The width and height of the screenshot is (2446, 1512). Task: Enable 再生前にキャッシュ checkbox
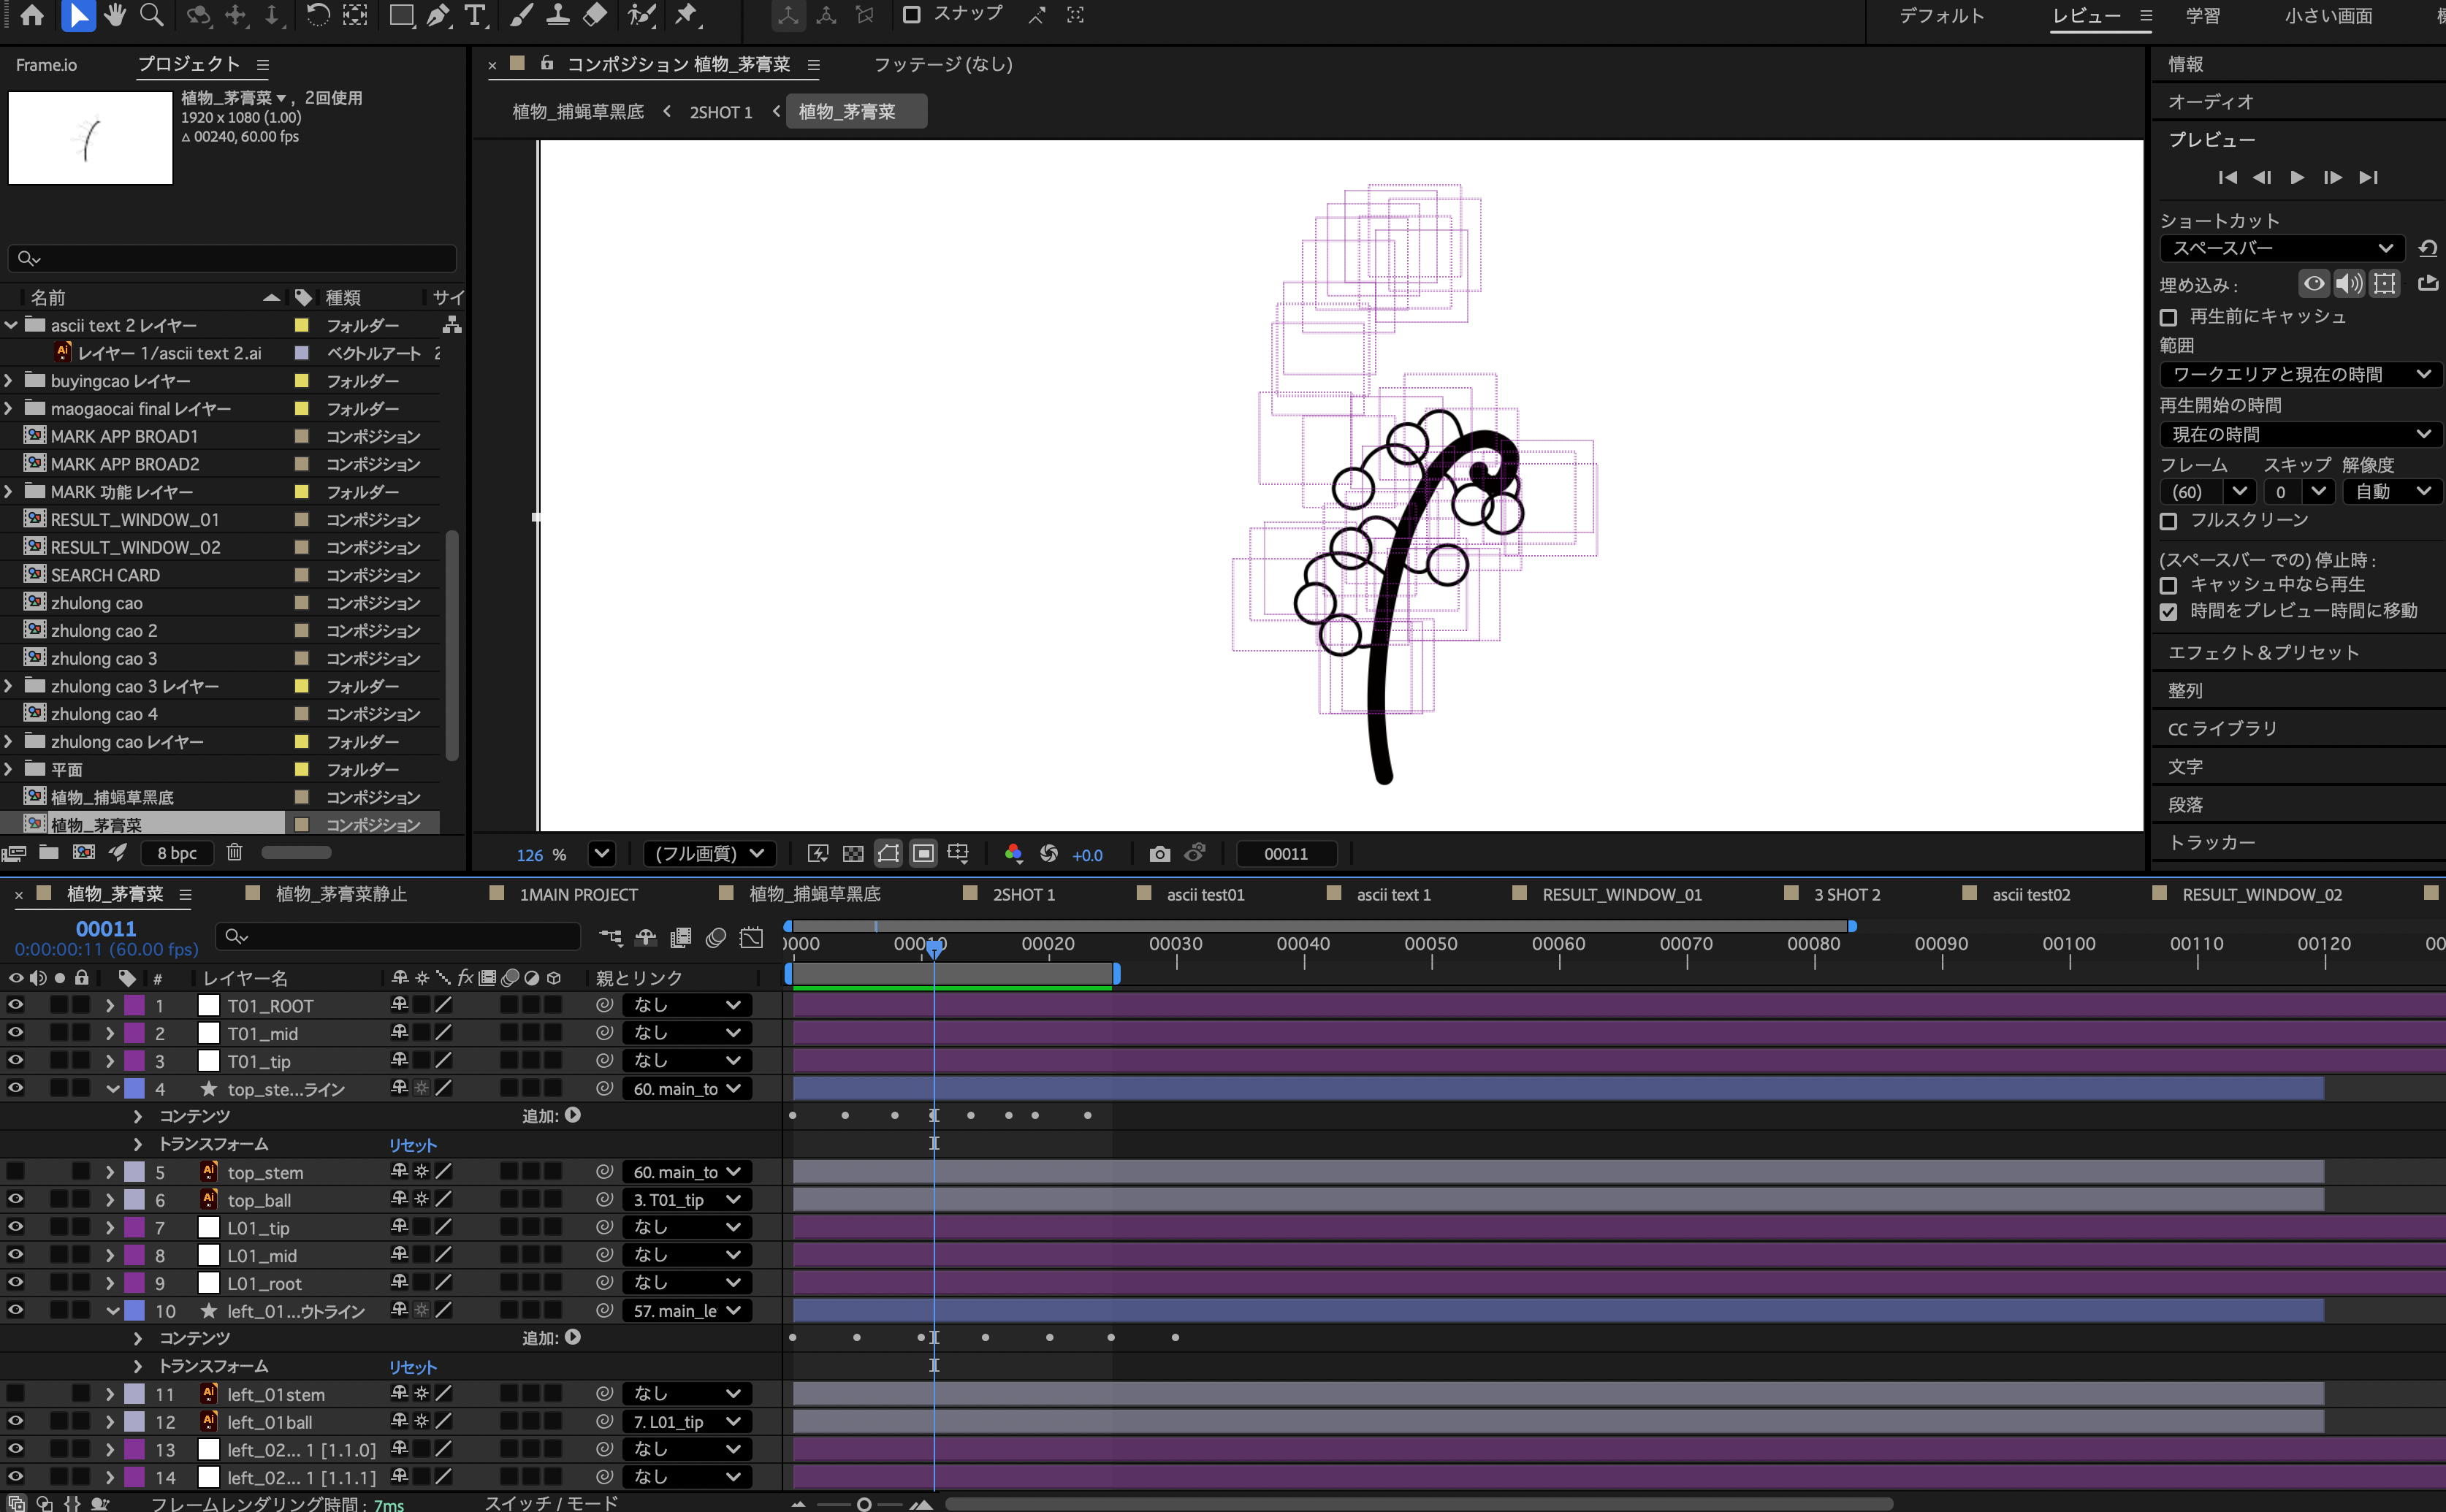[2168, 317]
